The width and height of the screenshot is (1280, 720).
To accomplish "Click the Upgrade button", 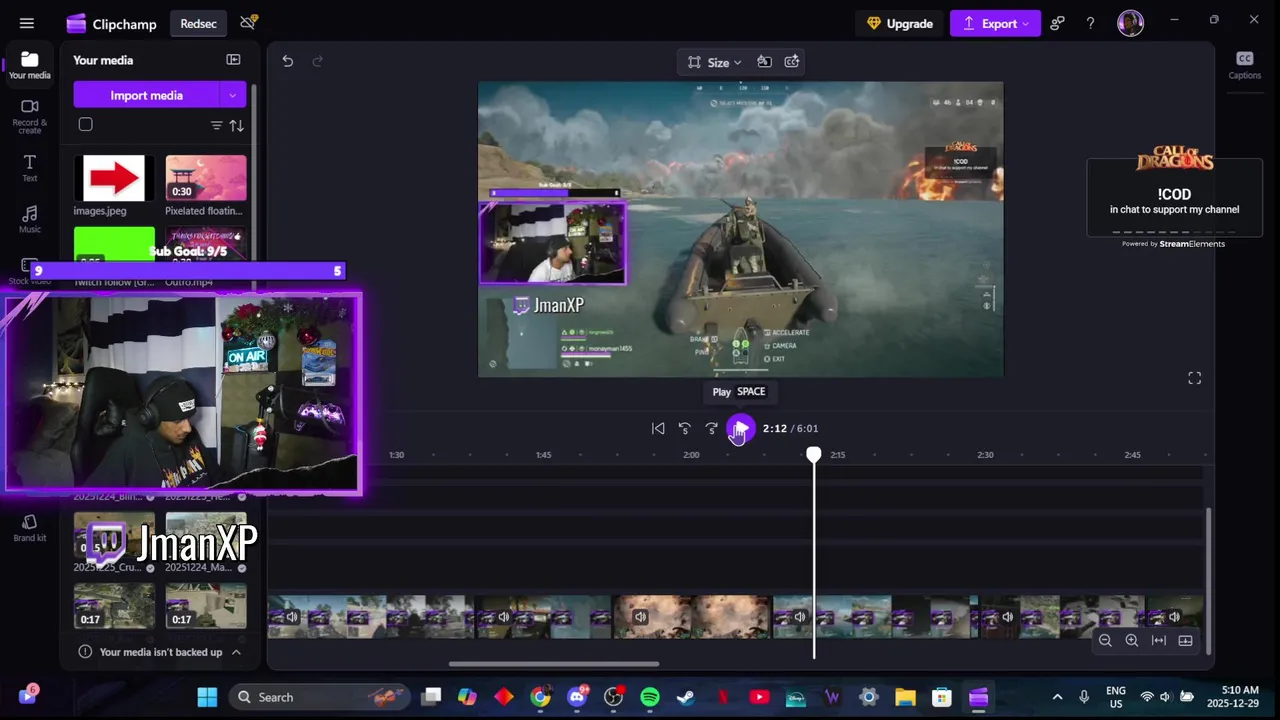I will [x=899, y=23].
